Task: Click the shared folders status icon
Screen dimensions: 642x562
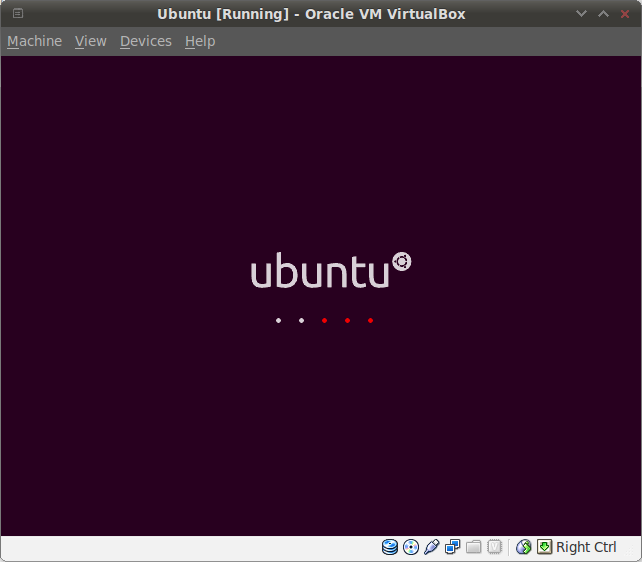Action: pos(473,547)
